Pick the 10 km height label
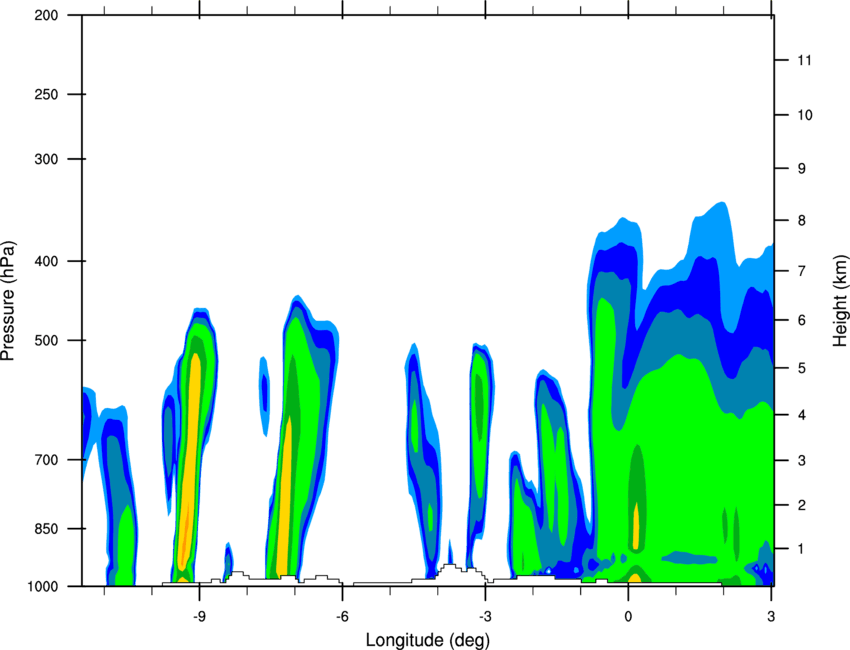The width and height of the screenshot is (850, 650). coord(804,115)
